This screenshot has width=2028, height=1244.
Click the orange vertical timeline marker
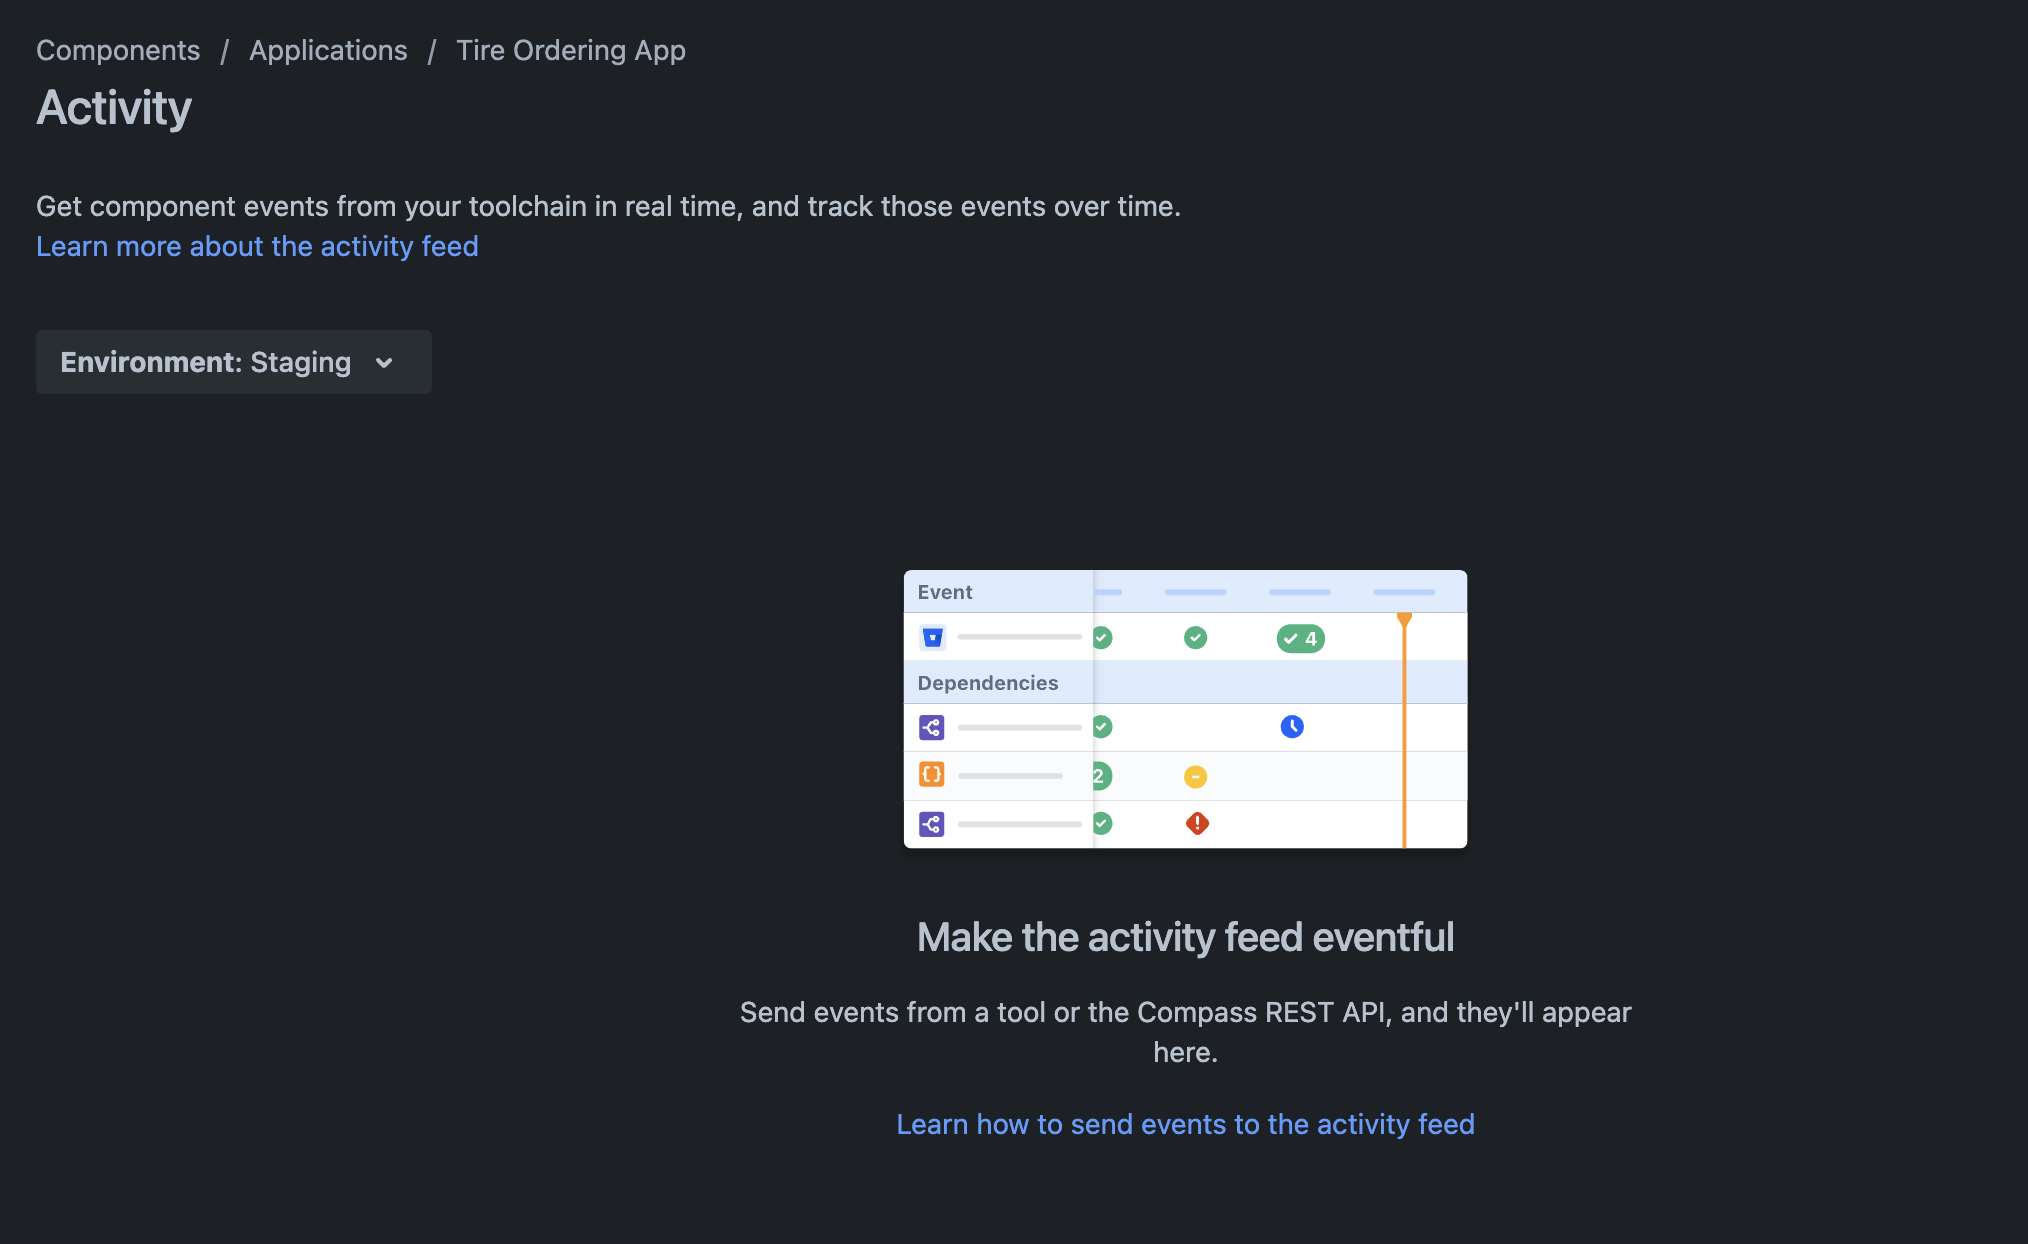click(1404, 730)
